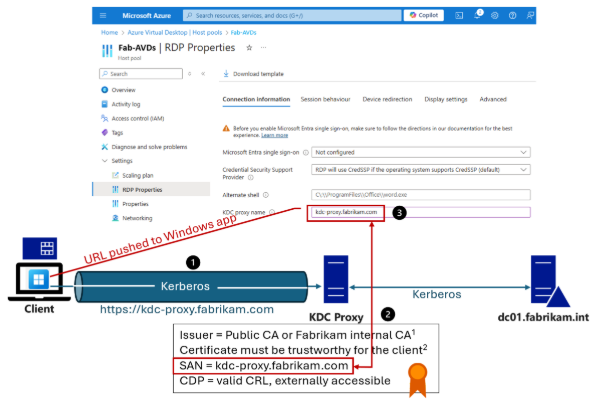Open the feedback icon in top bar

pyautogui.click(x=530, y=15)
